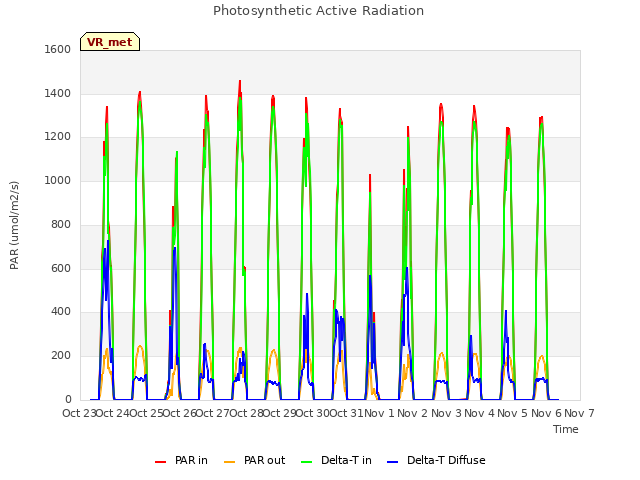Click the Nov 2 x-axis tick label
This screenshot has height=480, width=640.
click(x=413, y=413)
